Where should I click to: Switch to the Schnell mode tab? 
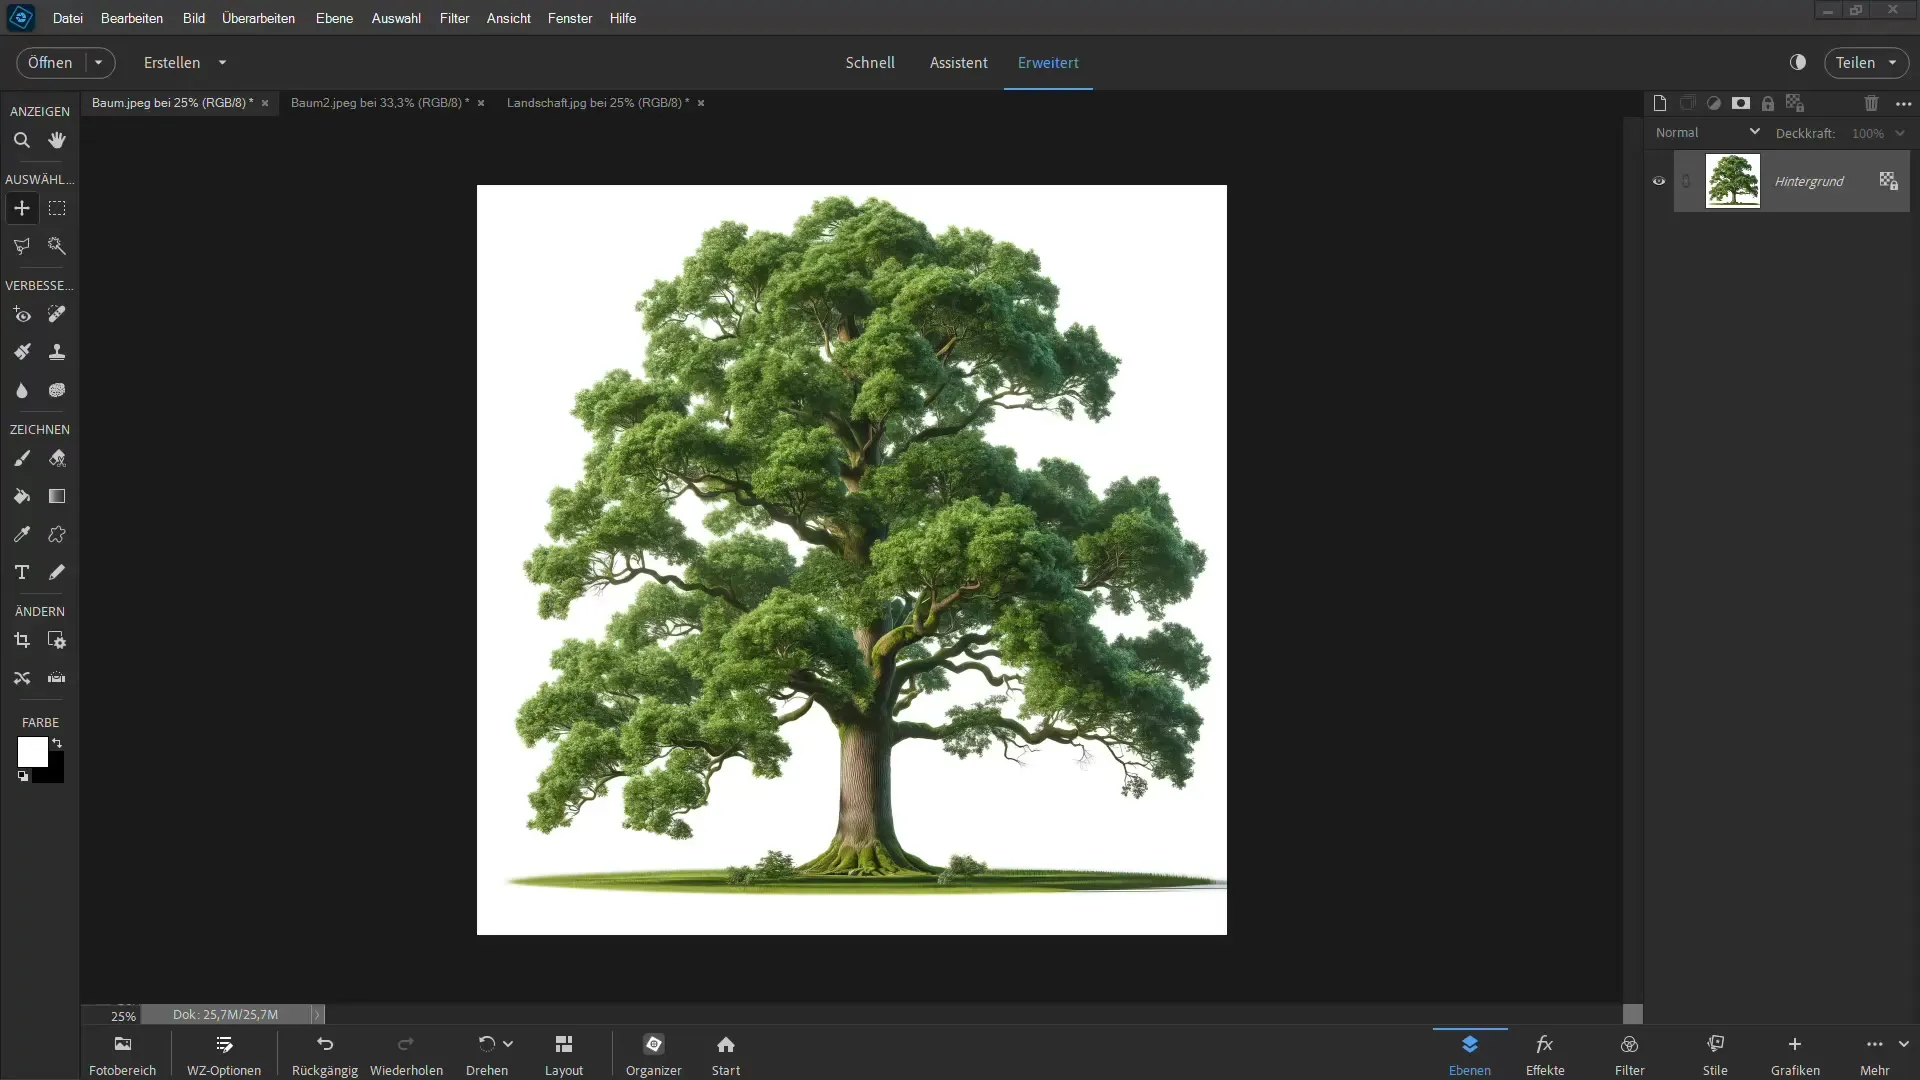(x=870, y=62)
